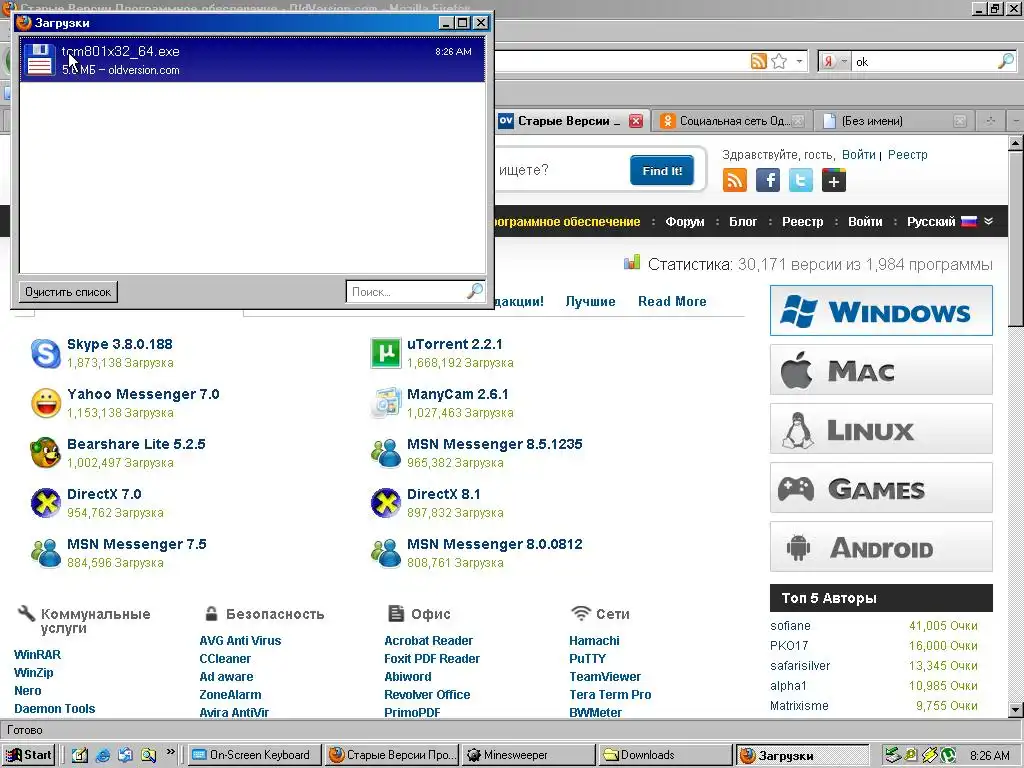Click the MSN Messenger 8.5.1235 icon
Viewport: 1024px width, 768px height.
click(x=385, y=453)
